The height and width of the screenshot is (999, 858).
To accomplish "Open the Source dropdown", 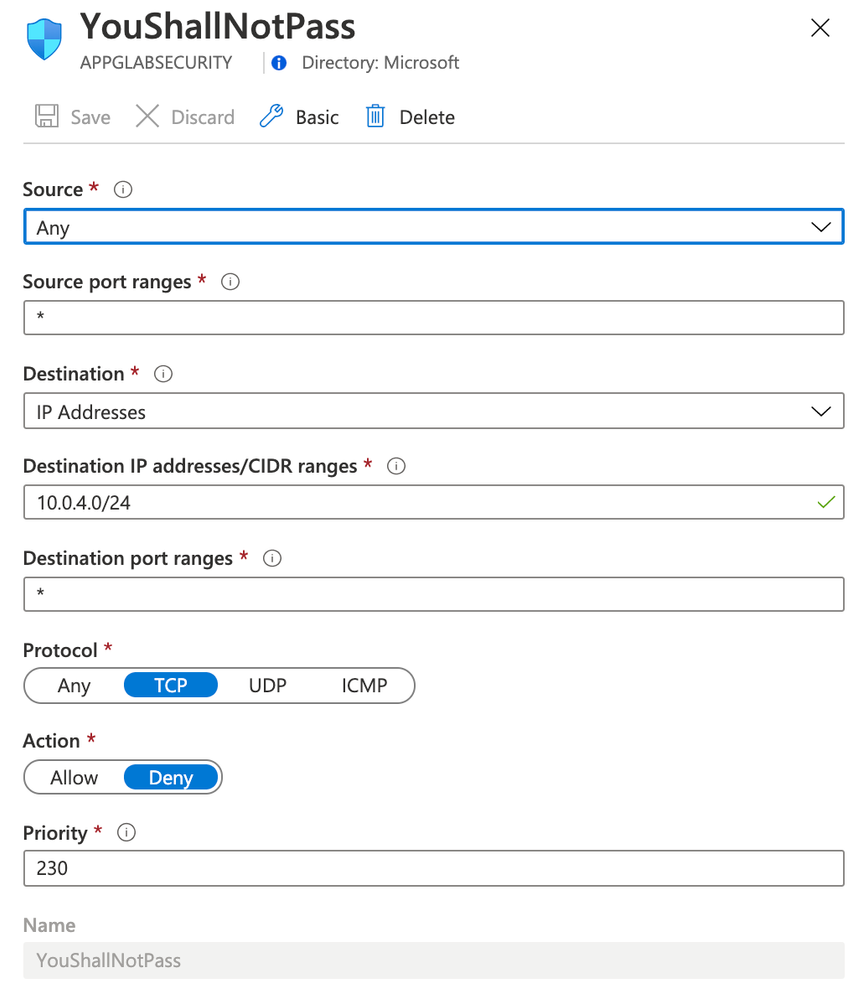I will (x=433, y=227).
